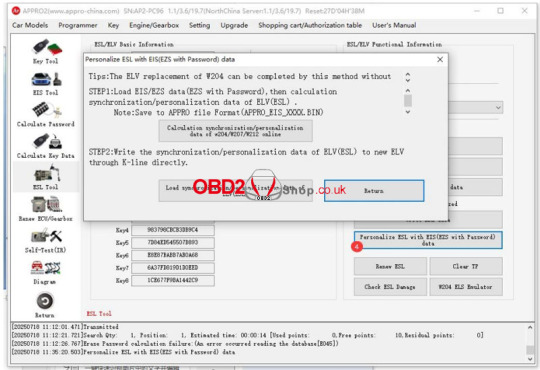Image resolution: width=540 pixels, height=370 pixels.
Task: Click the last Personalize ESL log entry
Action: (x=123, y=352)
